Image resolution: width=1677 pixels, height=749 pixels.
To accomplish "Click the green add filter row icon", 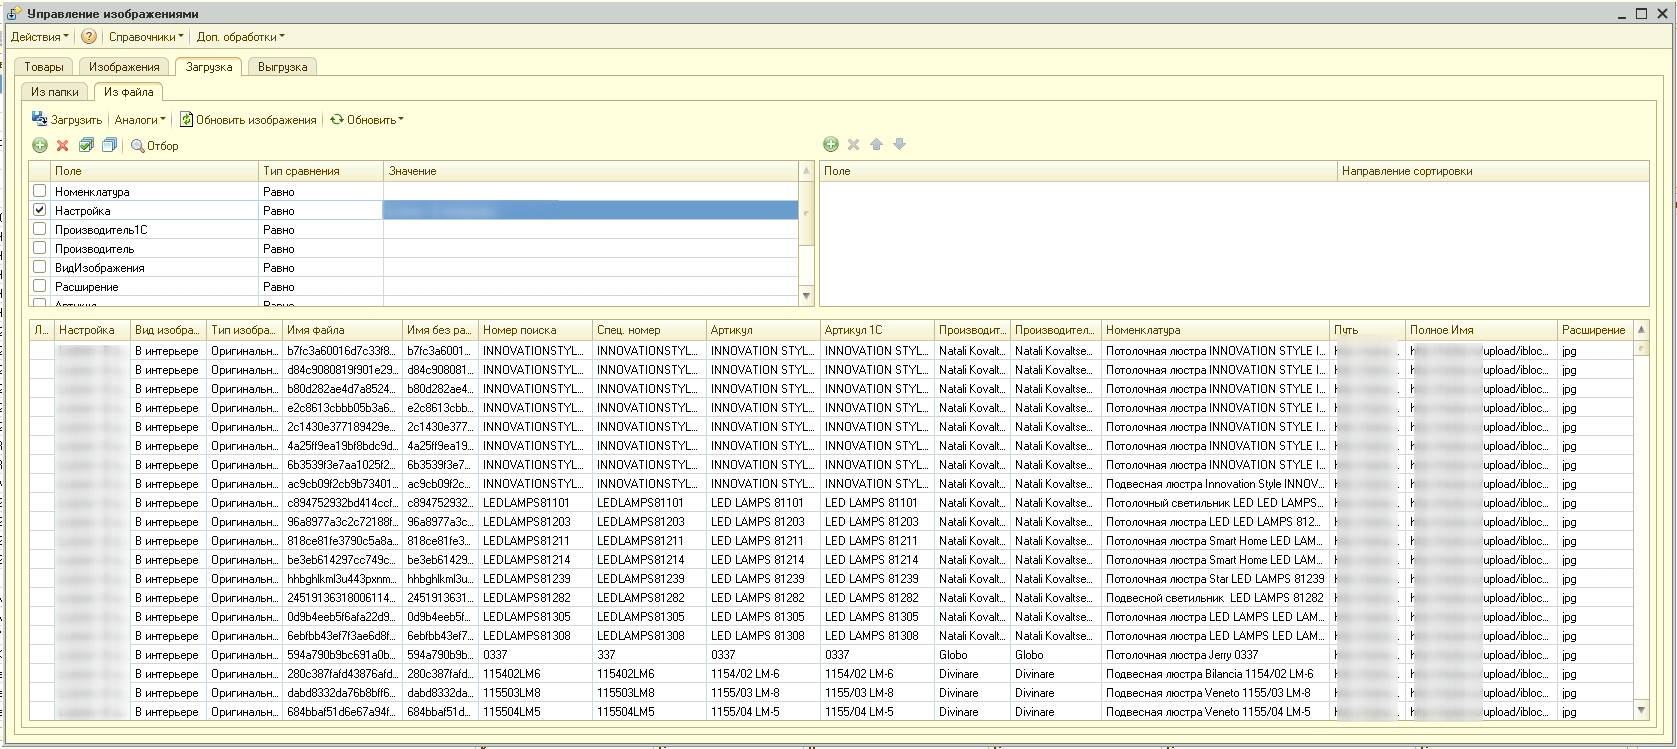I will (40, 146).
